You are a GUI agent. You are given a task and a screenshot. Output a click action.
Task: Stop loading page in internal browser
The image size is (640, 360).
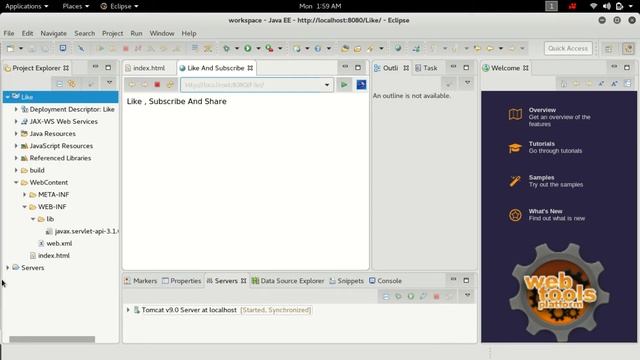click(x=157, y=84)
